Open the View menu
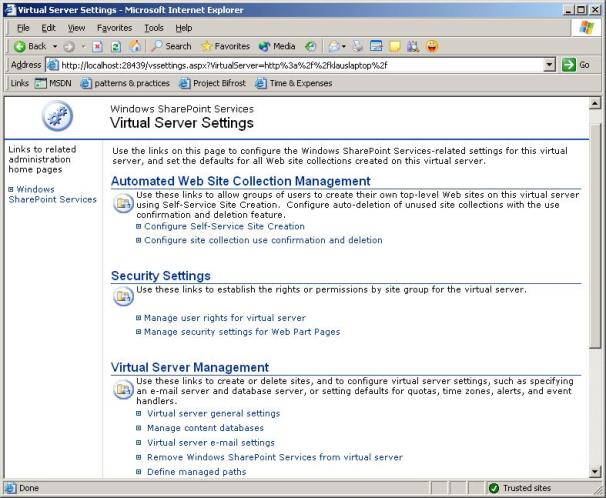The height and width of the screenshot is (498, 606). 76,28
